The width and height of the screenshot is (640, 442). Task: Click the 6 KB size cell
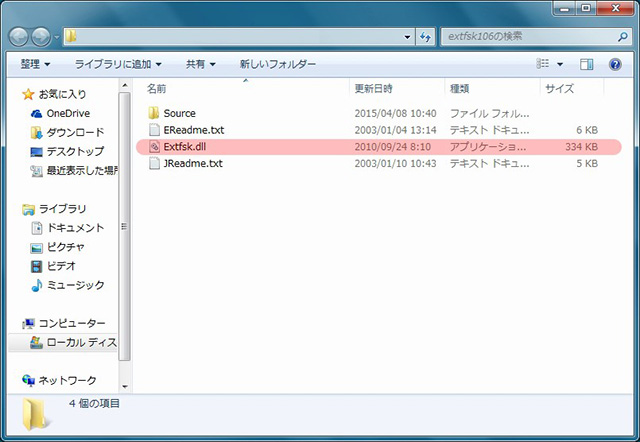(587, 130)
